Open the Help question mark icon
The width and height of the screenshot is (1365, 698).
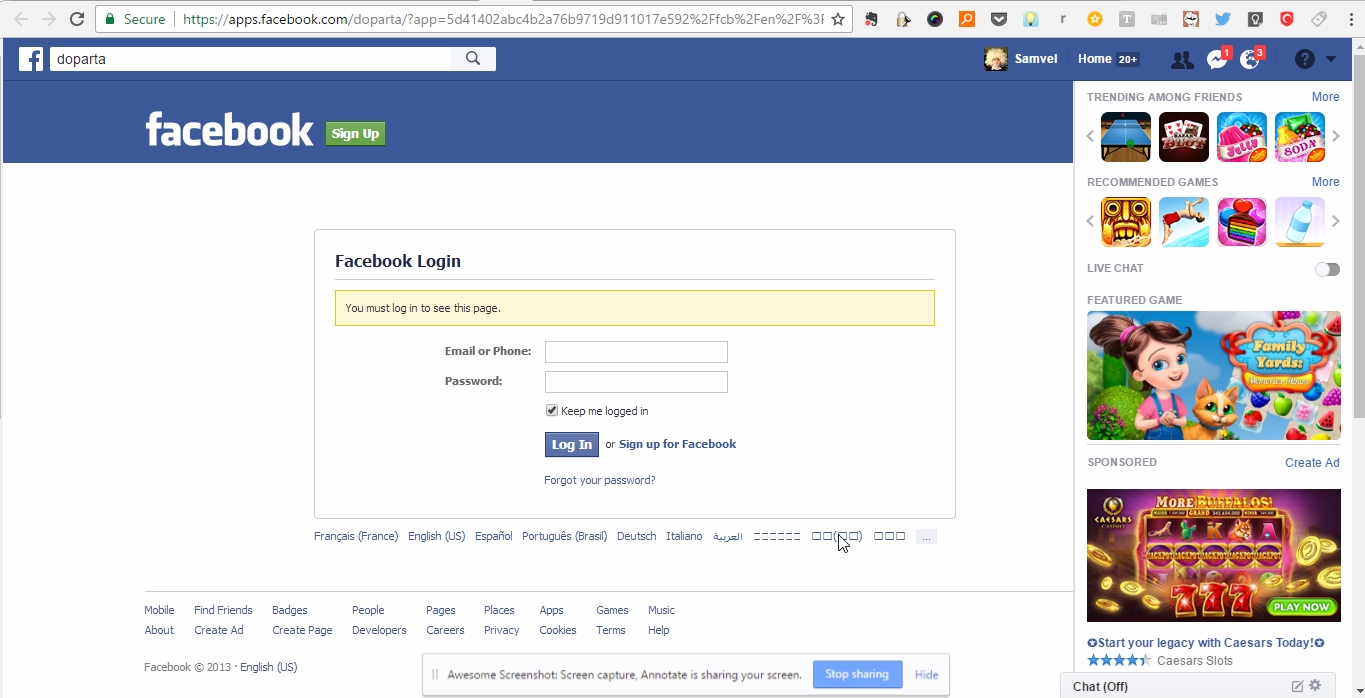coord(1305,59)
